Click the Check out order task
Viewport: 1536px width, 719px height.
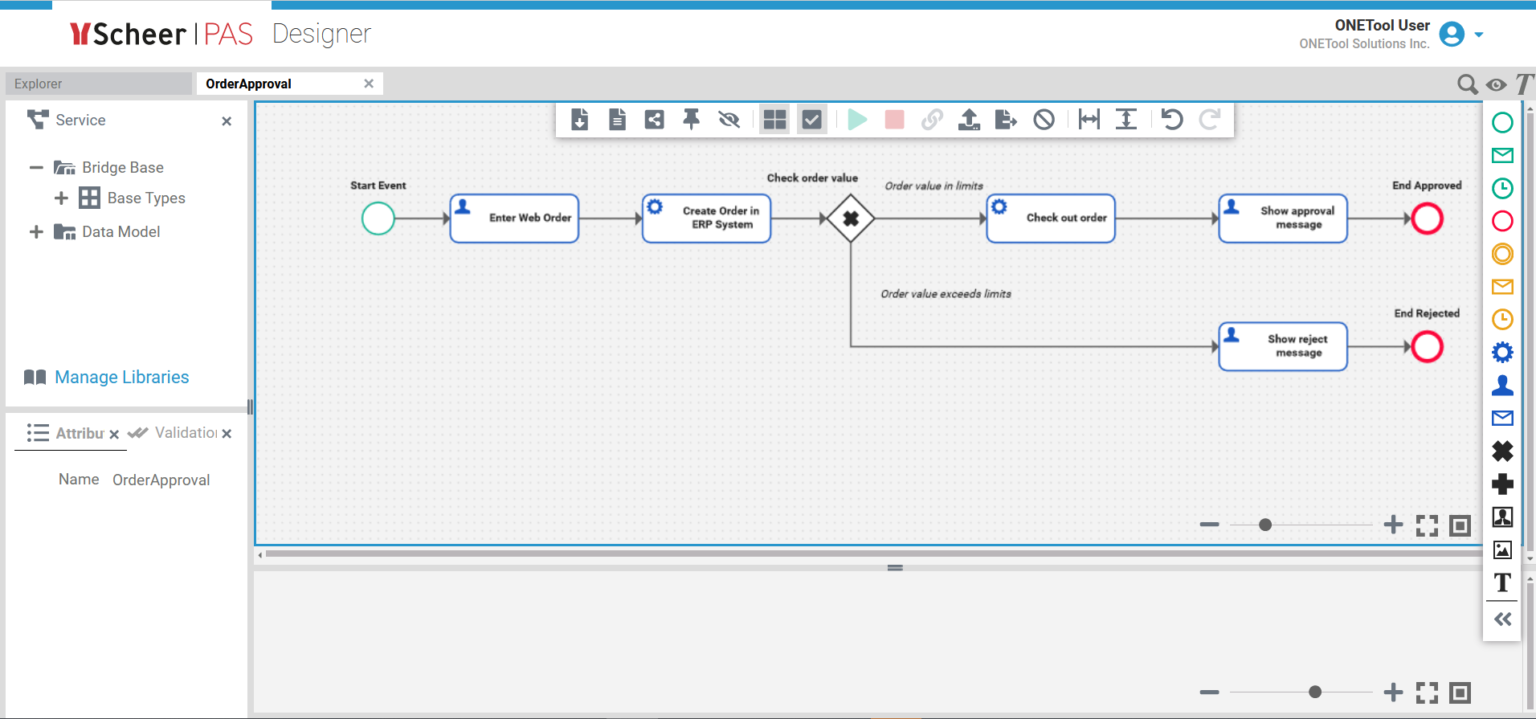(x=1050, y=218)
